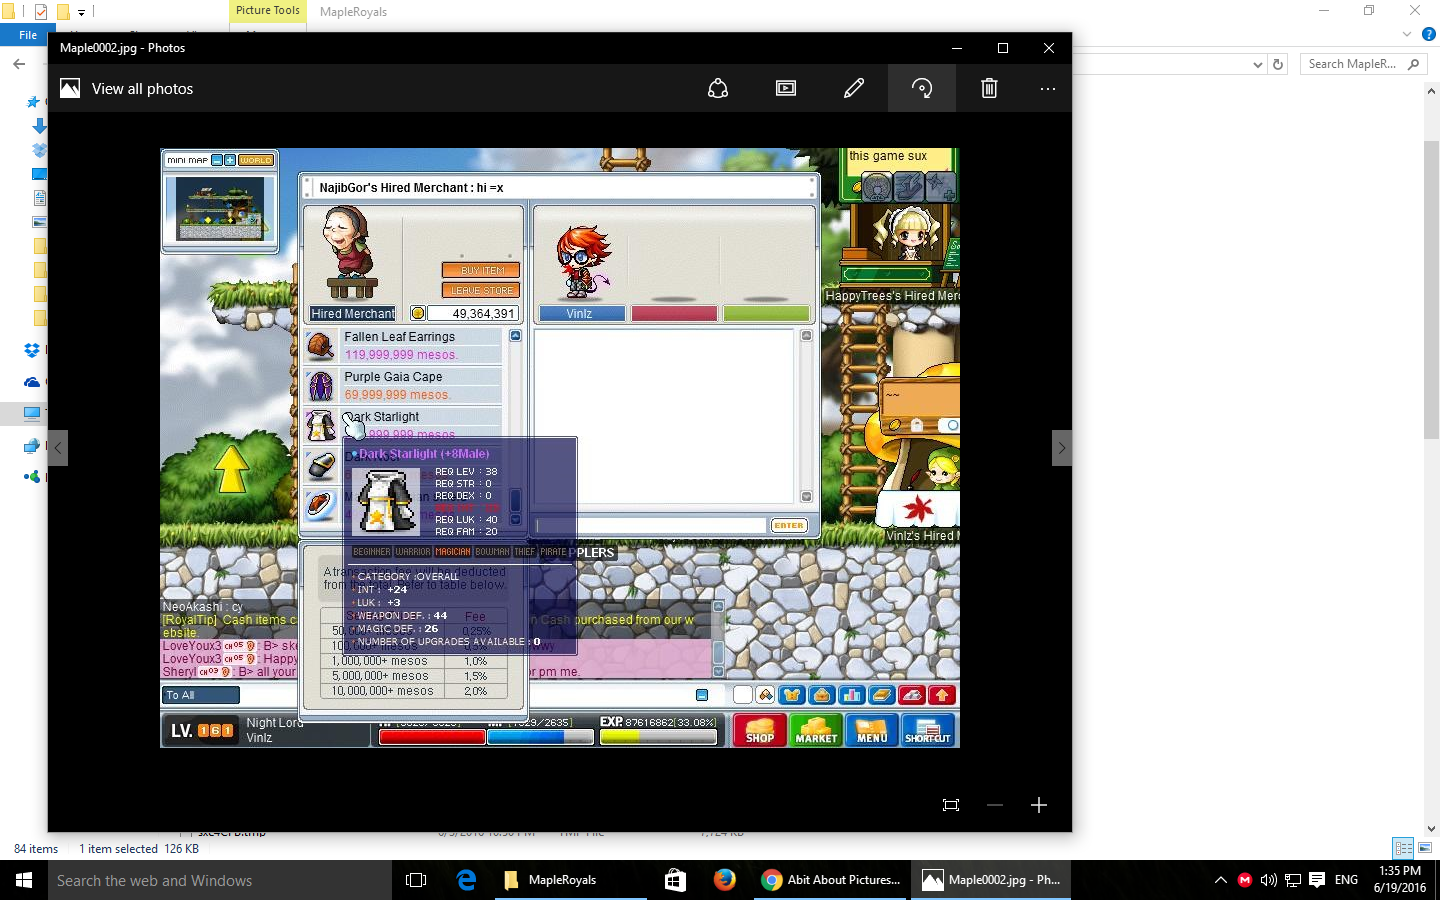Click the red SHOP game button

click(760, 730)
